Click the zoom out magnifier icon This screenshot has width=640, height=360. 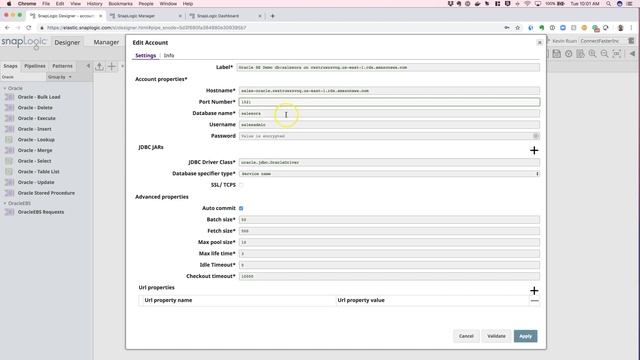(604, 54)
